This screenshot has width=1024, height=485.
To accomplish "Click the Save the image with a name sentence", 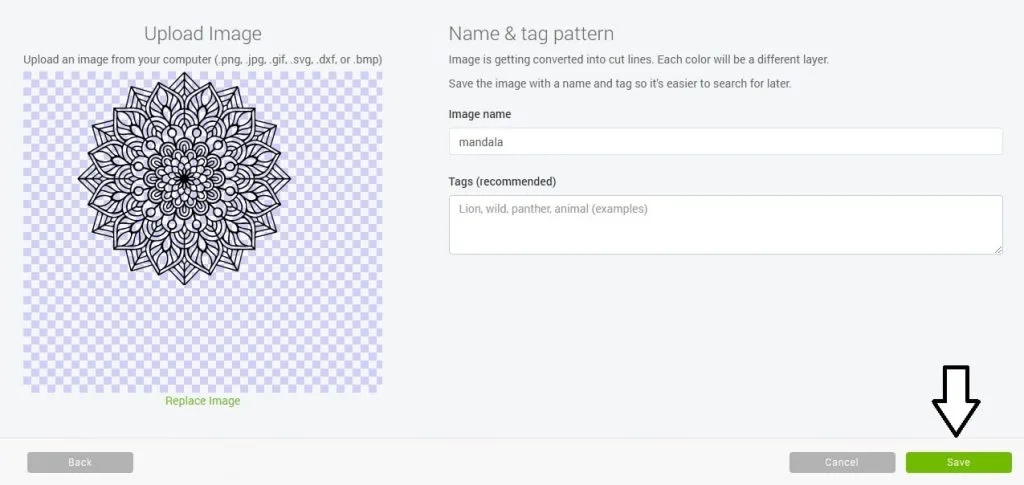I will (x=620, y=84).
